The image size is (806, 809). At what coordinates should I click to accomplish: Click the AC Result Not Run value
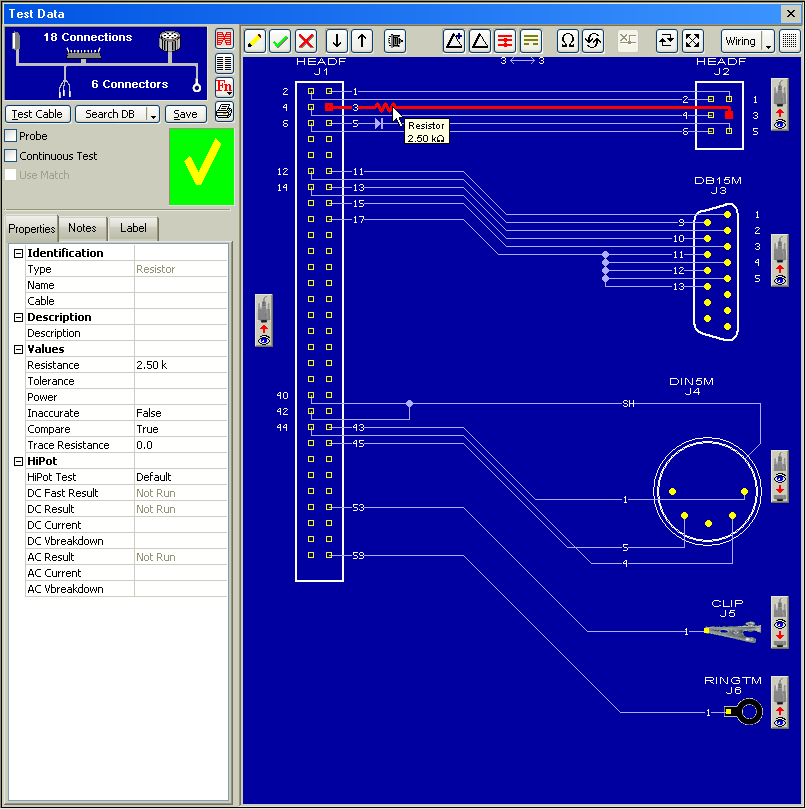(181, 557)
